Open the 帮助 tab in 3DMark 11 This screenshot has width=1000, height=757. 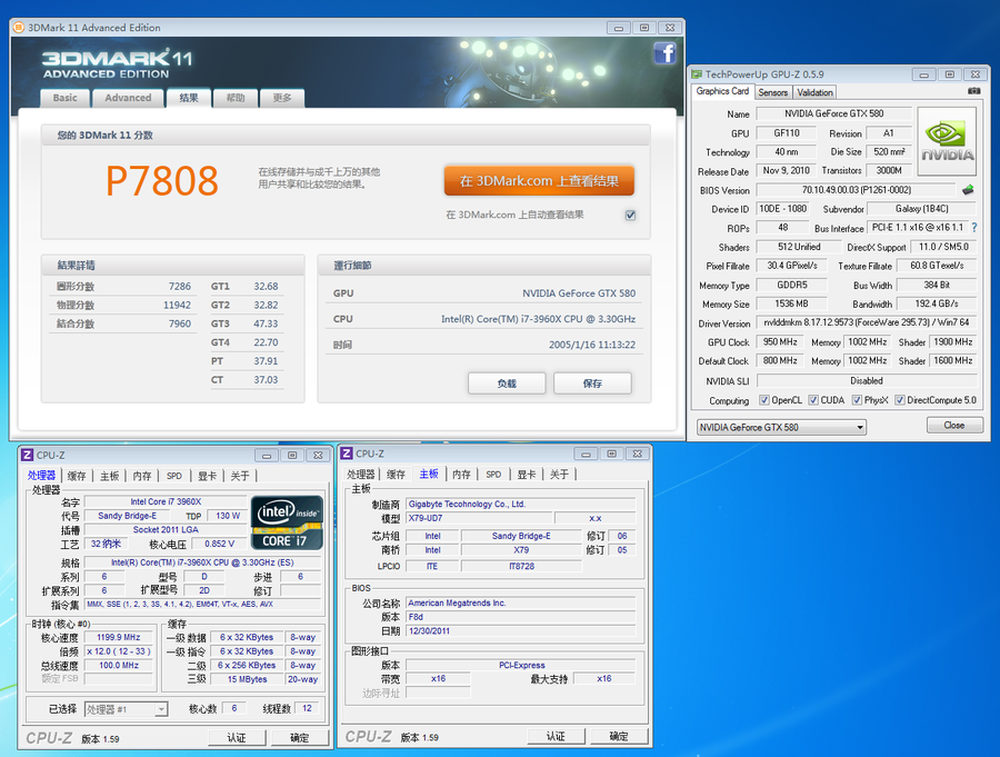[235, 98]
